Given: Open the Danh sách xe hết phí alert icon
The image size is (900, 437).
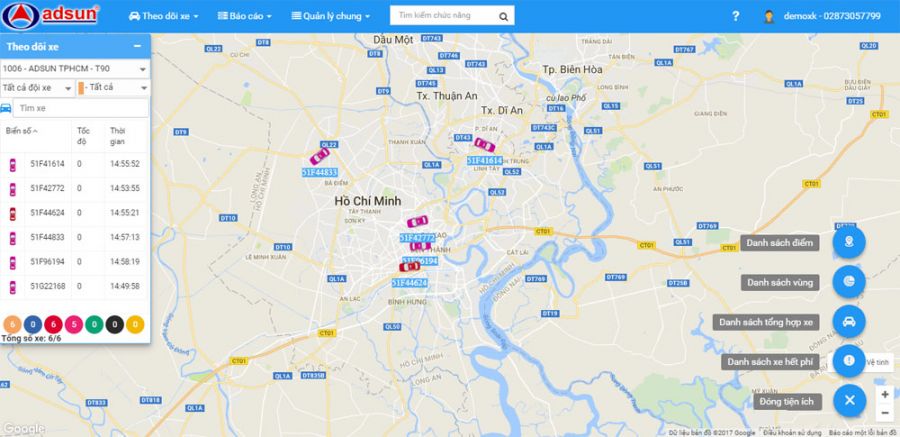Looking at the screenshot, I should point(849,361).
